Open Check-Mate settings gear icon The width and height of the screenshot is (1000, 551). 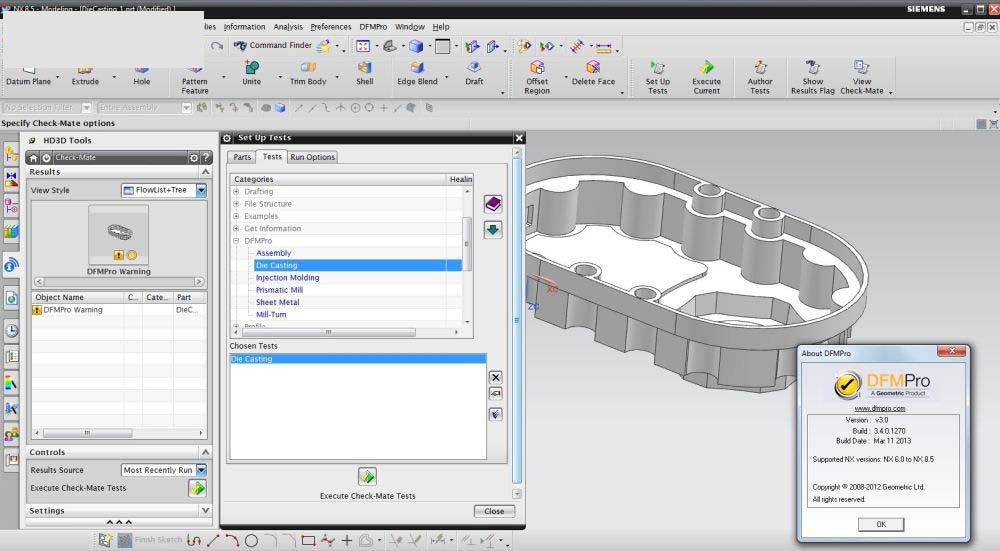pos(194,158)
